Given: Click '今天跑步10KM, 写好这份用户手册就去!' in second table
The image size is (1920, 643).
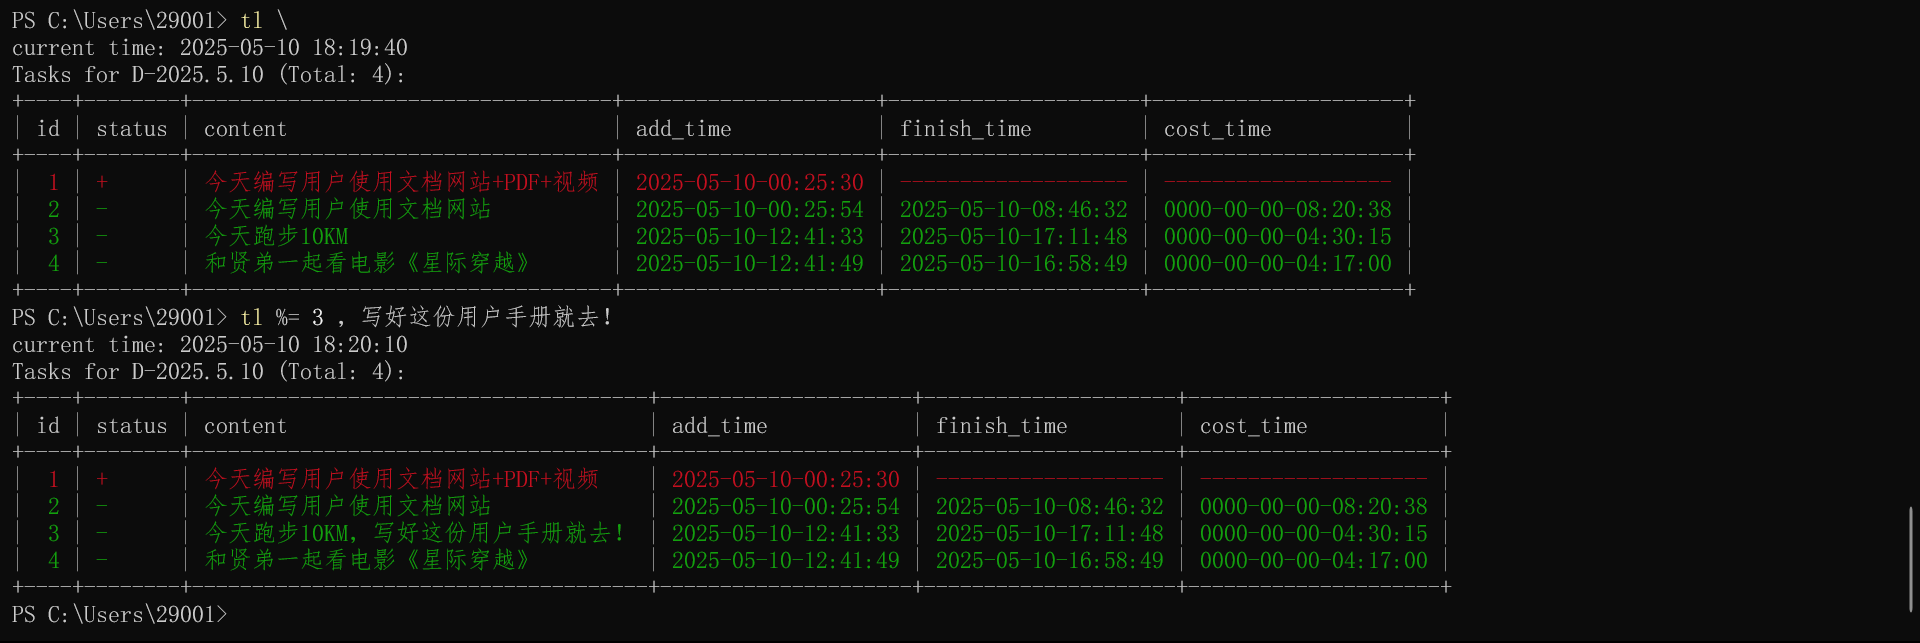Looking at the screenshot, I should click(415, 533).
